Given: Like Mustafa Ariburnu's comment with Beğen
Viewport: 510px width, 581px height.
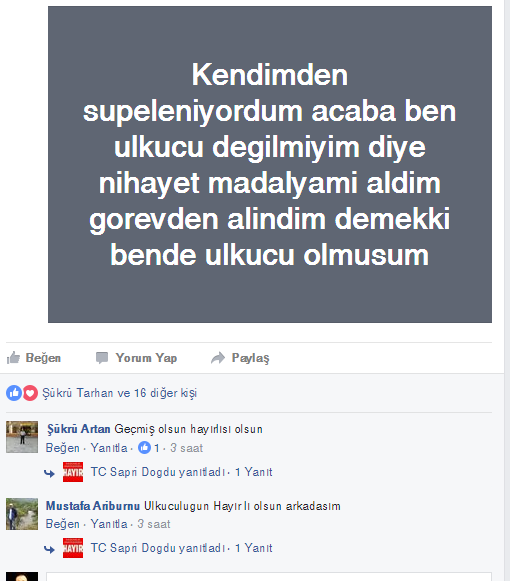Looking at the screenshot, I should click(x=63, y=524).
